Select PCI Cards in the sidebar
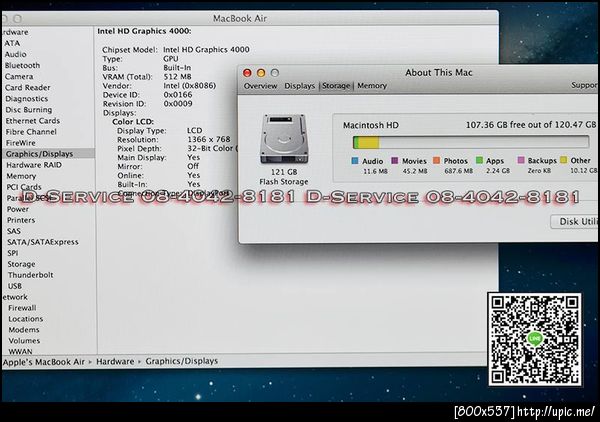The height and width of the screenshot is (422, 600). pos(24,187)
